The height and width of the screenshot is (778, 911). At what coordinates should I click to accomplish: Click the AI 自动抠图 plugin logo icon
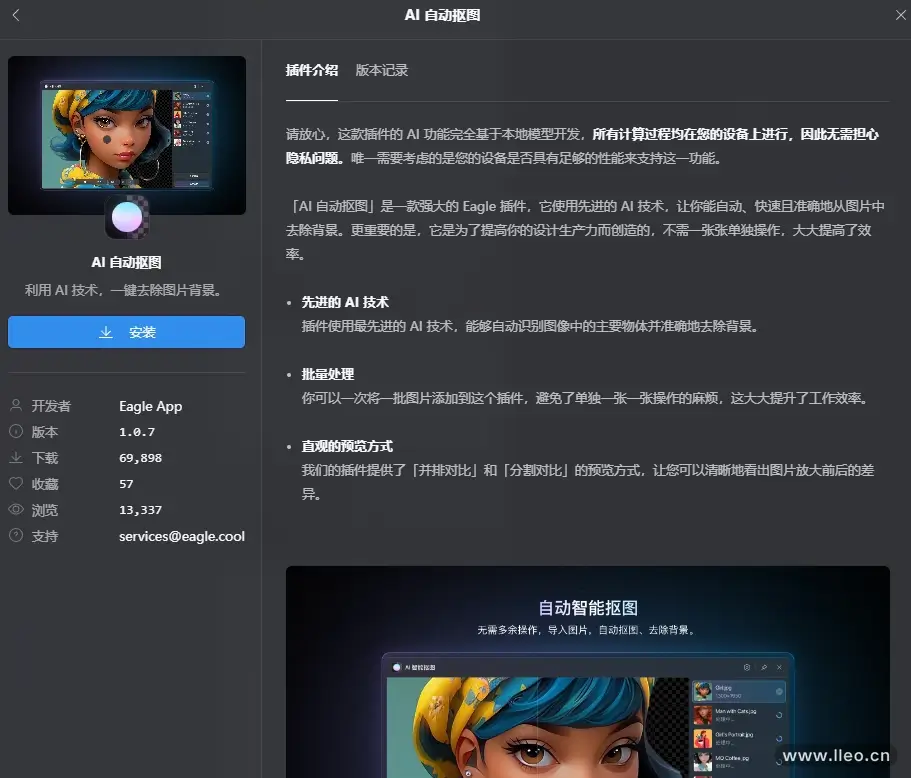pos(127,216)
